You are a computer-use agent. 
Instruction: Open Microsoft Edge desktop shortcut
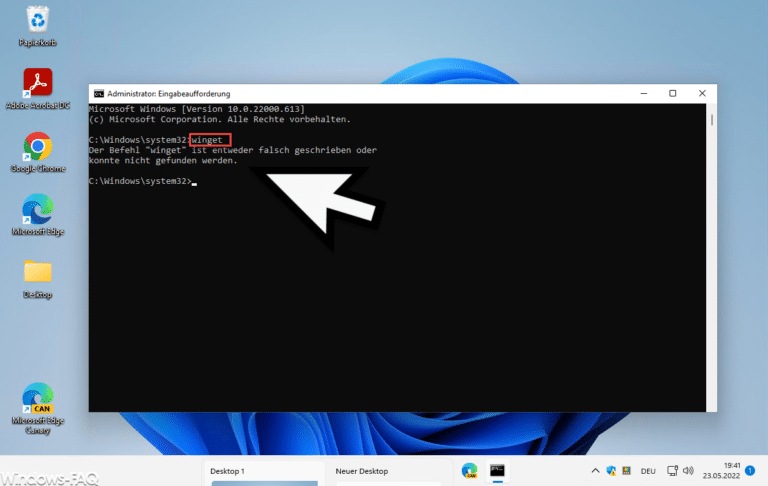click(x=37, y=210)
